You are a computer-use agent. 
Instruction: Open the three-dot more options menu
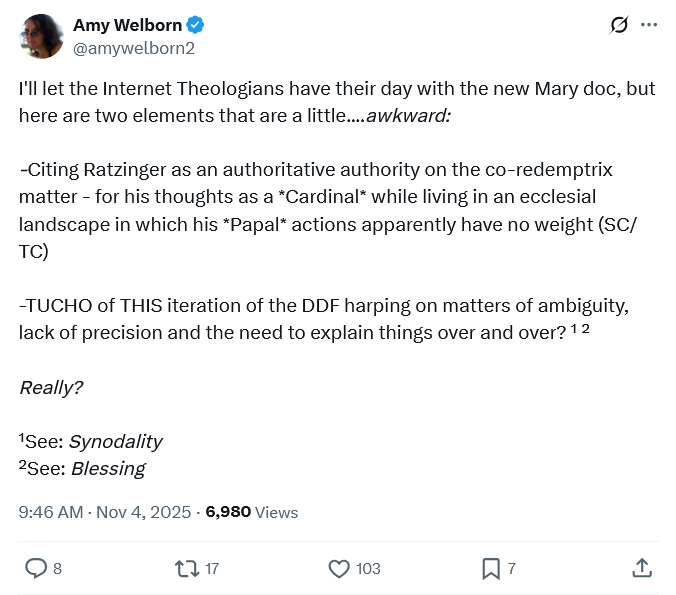click(x=649, y=25)
